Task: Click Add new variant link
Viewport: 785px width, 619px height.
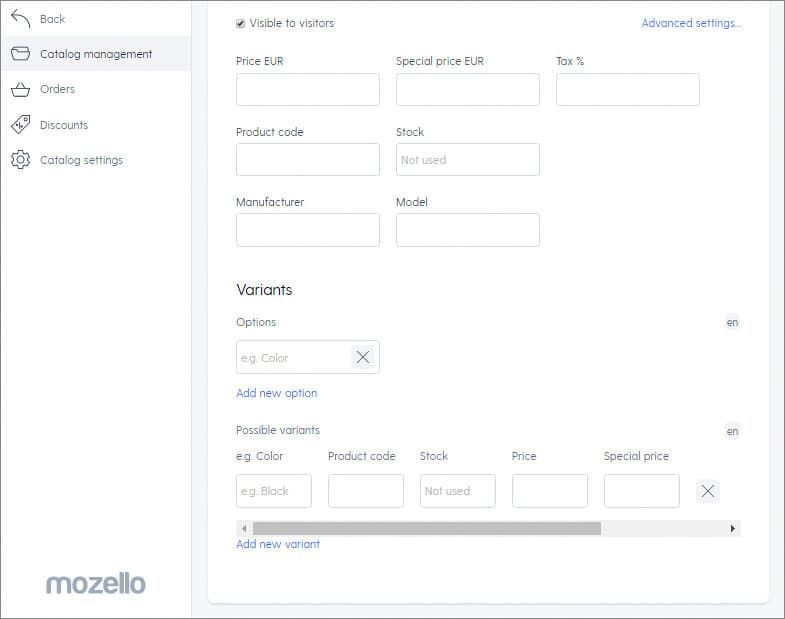Action: tap(278, 544)
